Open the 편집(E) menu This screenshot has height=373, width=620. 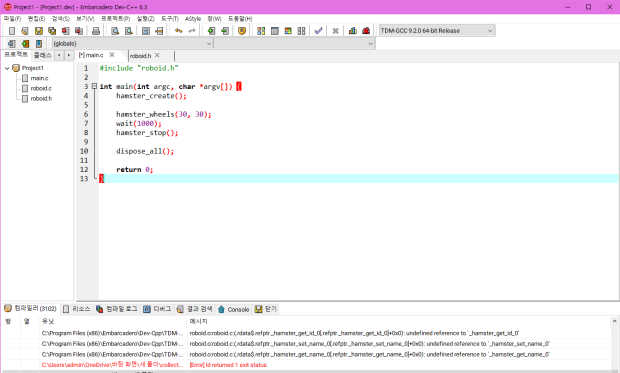coord(36,19)
